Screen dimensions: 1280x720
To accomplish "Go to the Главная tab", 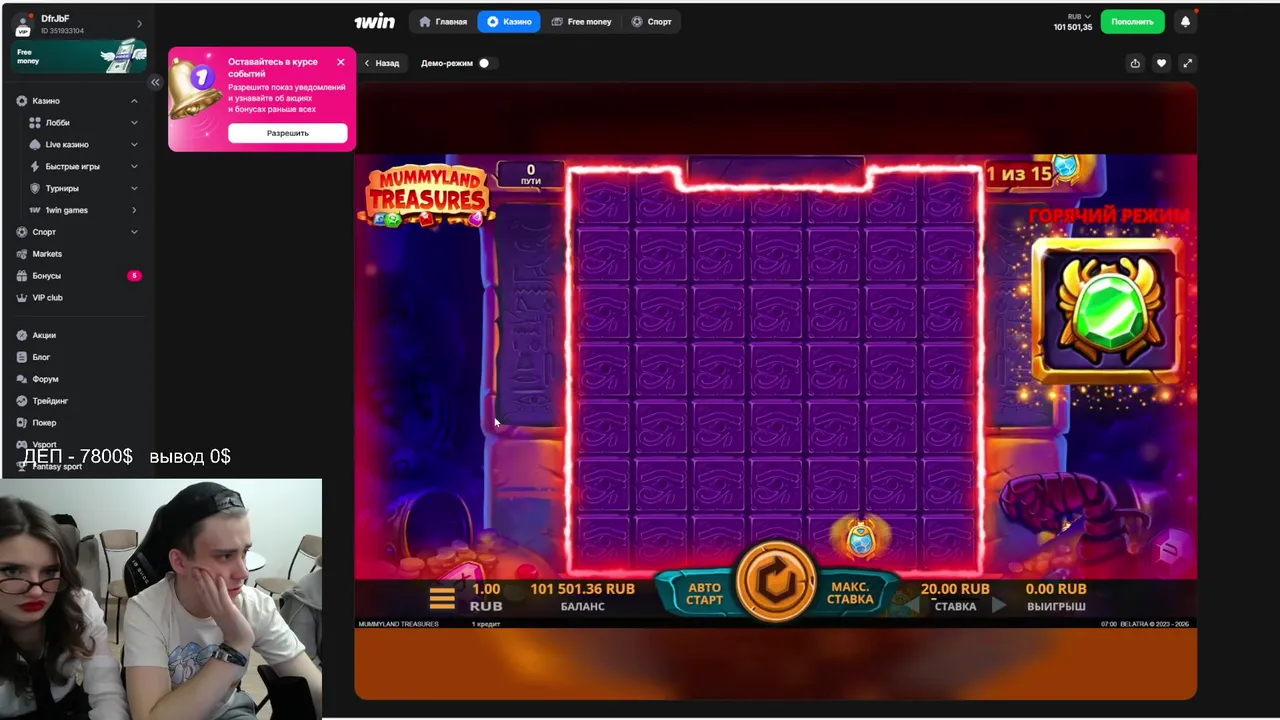I will point(443,21).
